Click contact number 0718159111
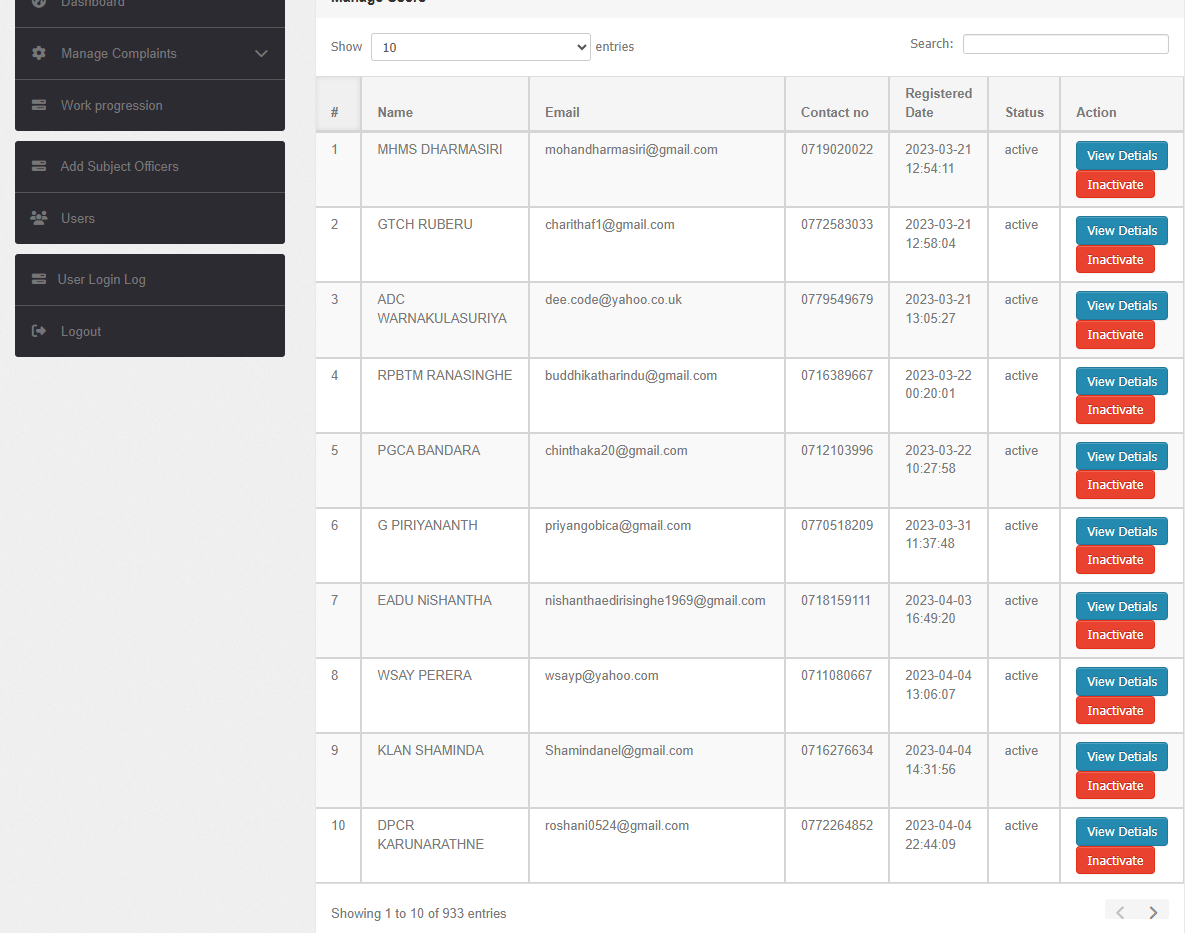Image resolution: width=1185 pixels, height=933 pixels. pyautogui.click(x=835, y=600)
